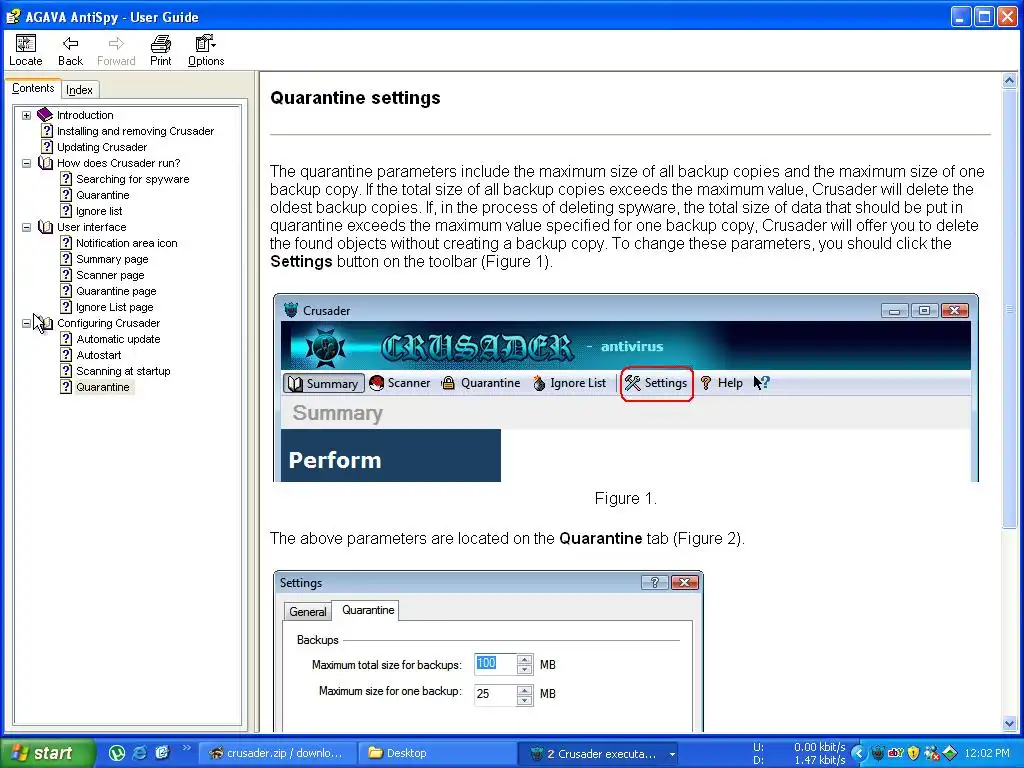The width and height of the screenshot is (1024, 768).
Task: Click the Installing and removing Crusader topic icon
Action: click(x=46, y=131)
